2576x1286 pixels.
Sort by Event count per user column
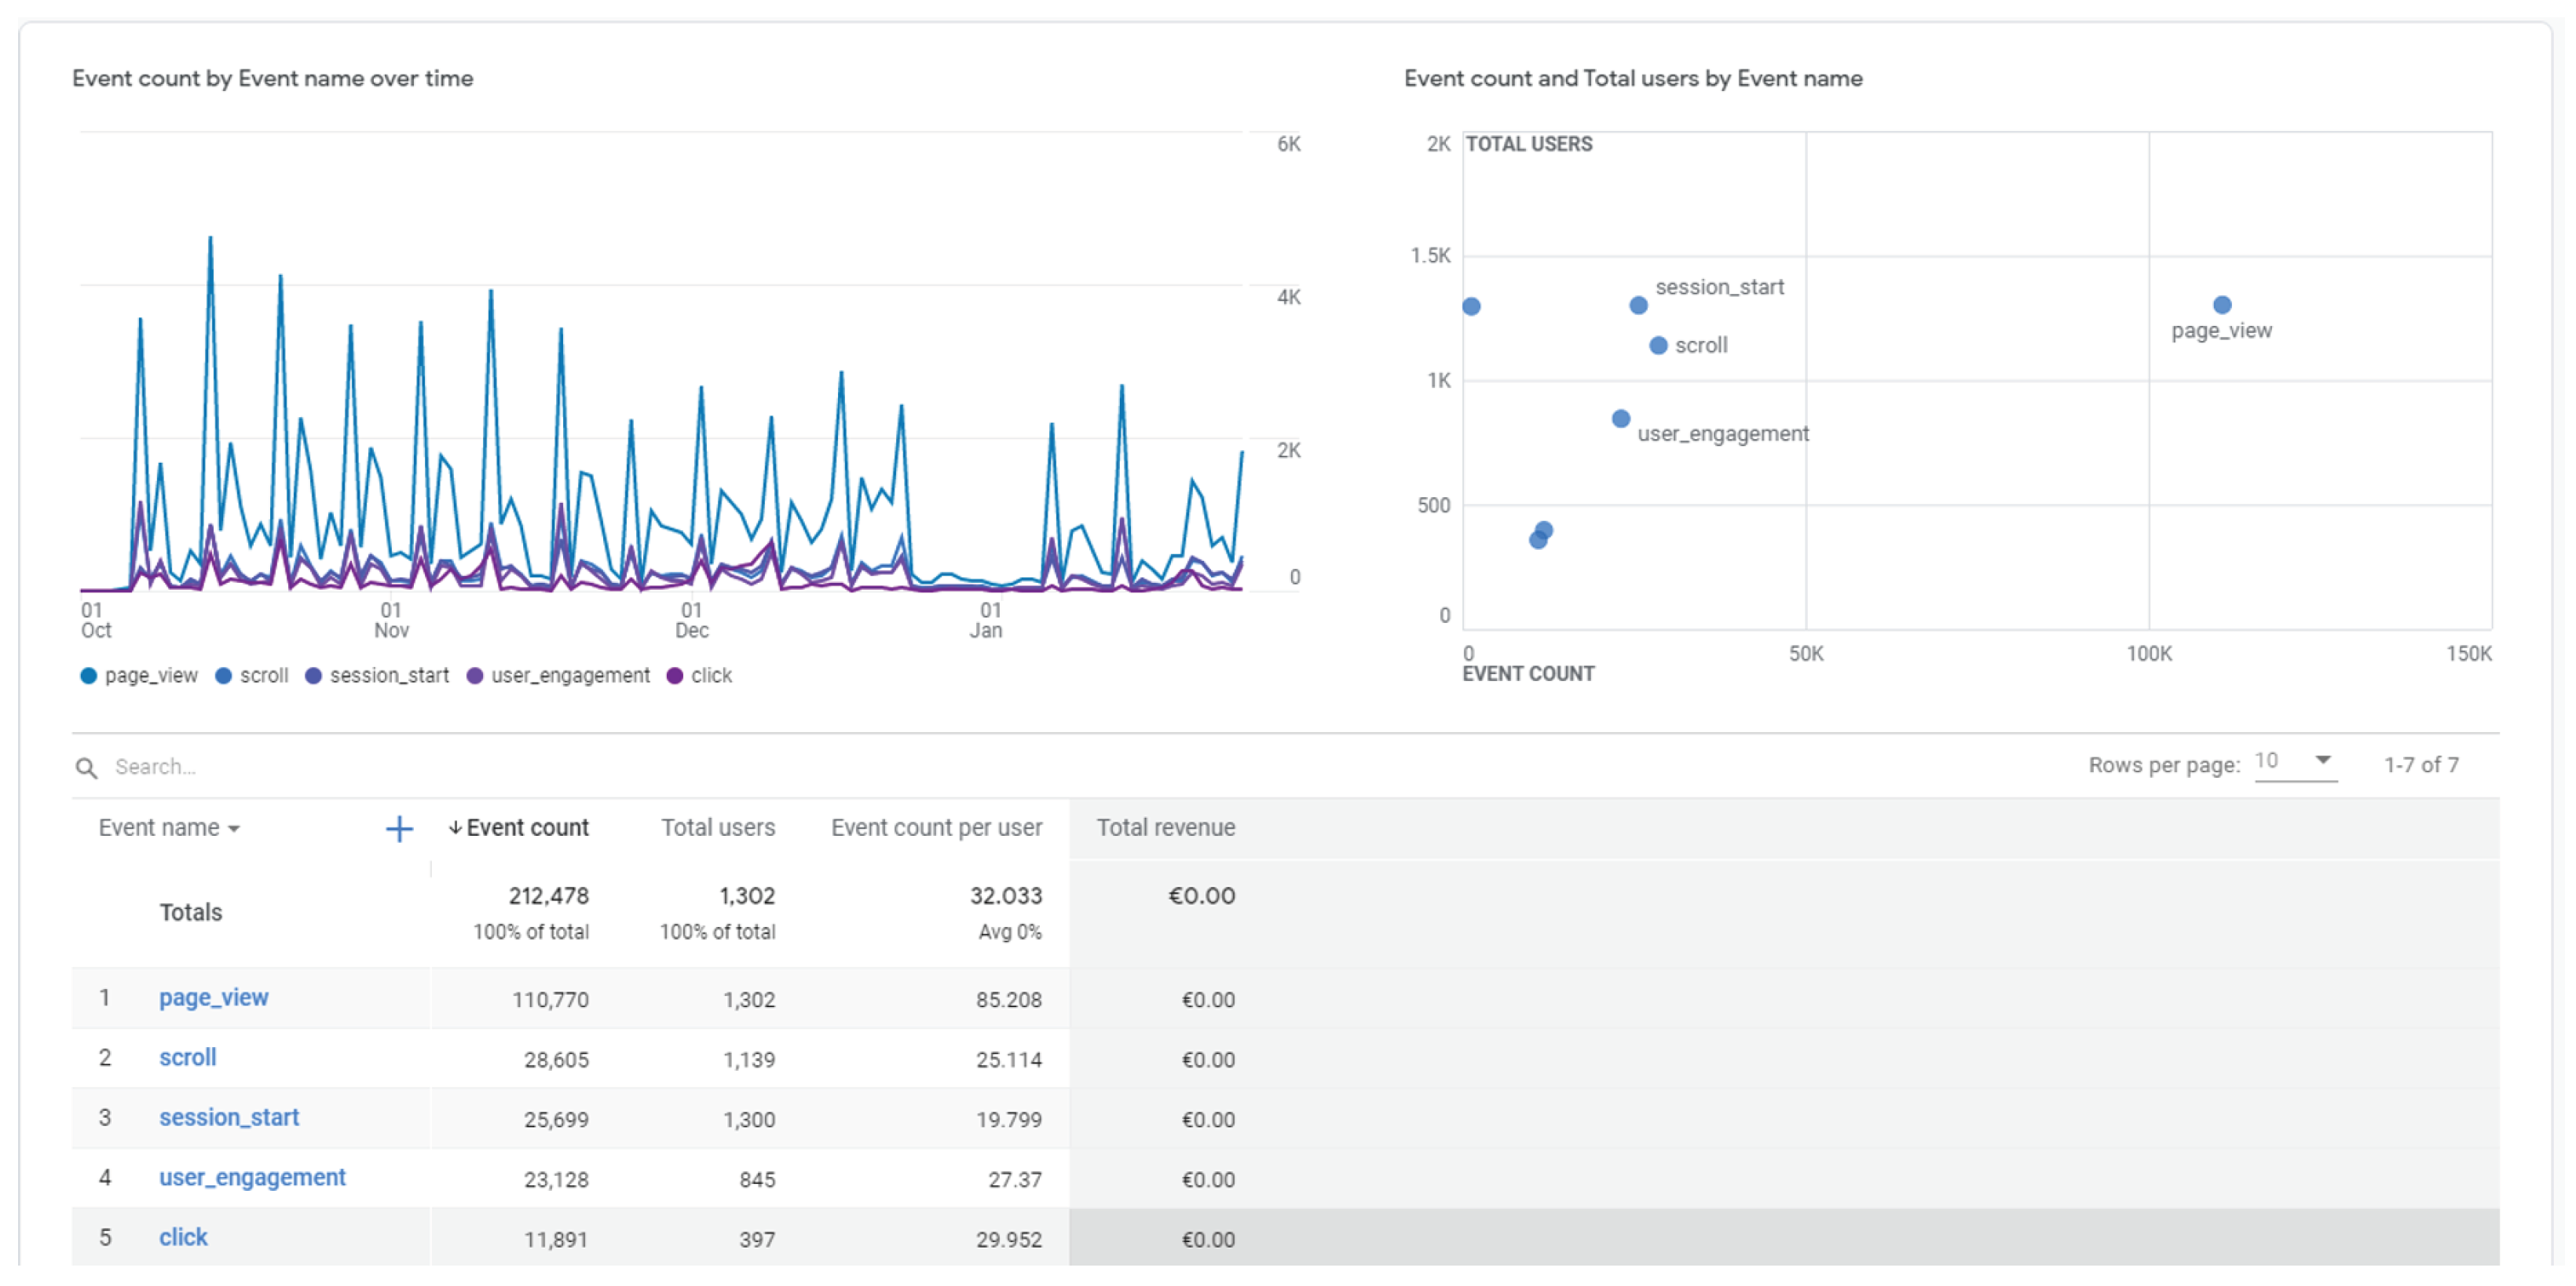coord(936,828)
